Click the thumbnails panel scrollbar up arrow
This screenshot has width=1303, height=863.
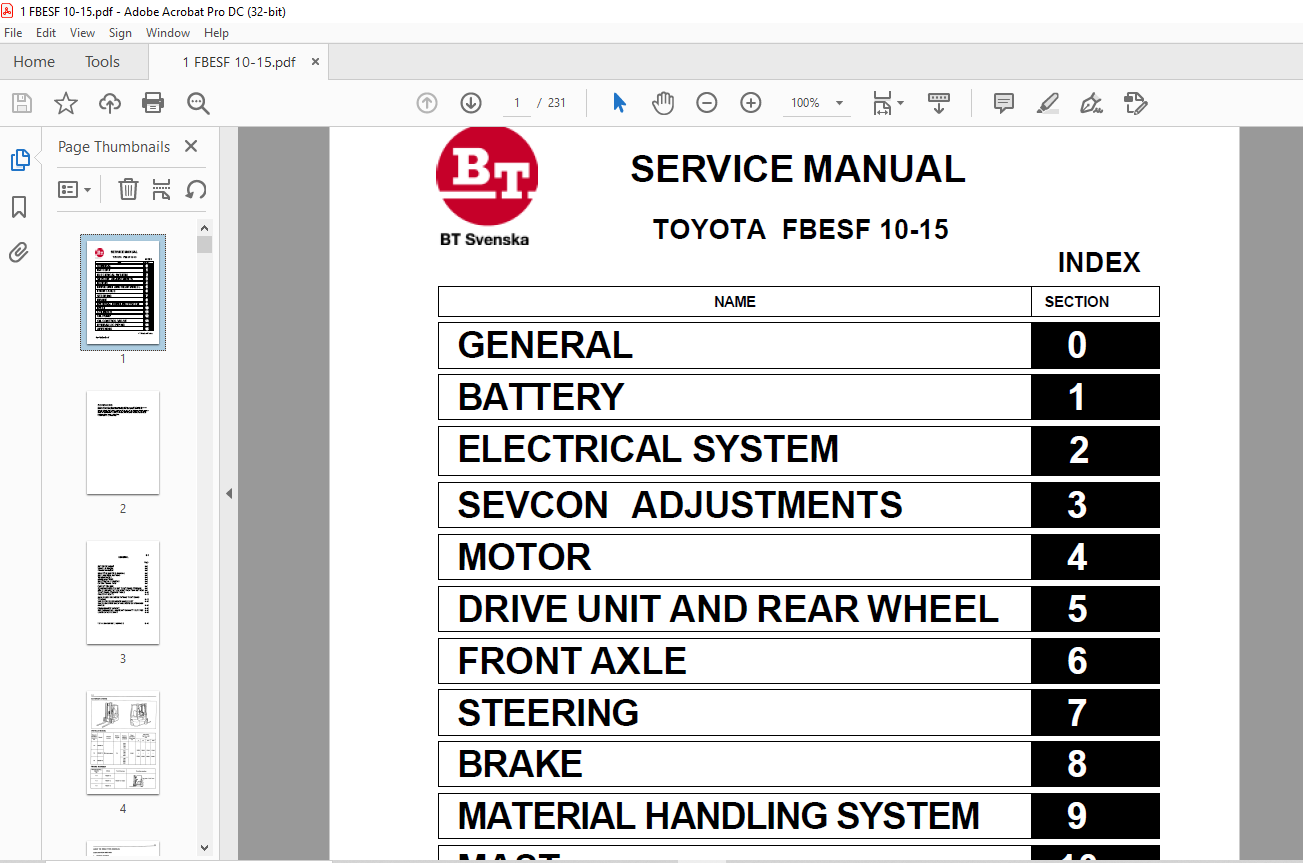click(204, 228)
